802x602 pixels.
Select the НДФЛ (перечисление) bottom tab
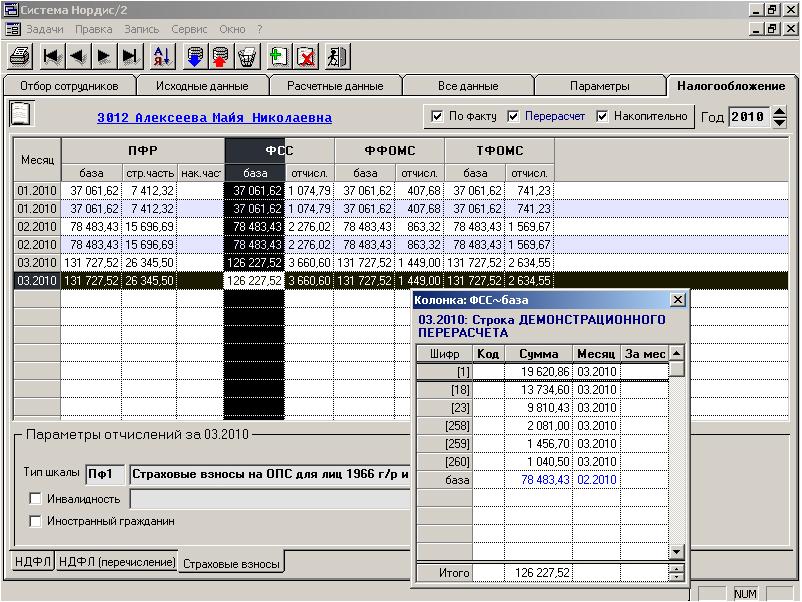click(116, 562)
